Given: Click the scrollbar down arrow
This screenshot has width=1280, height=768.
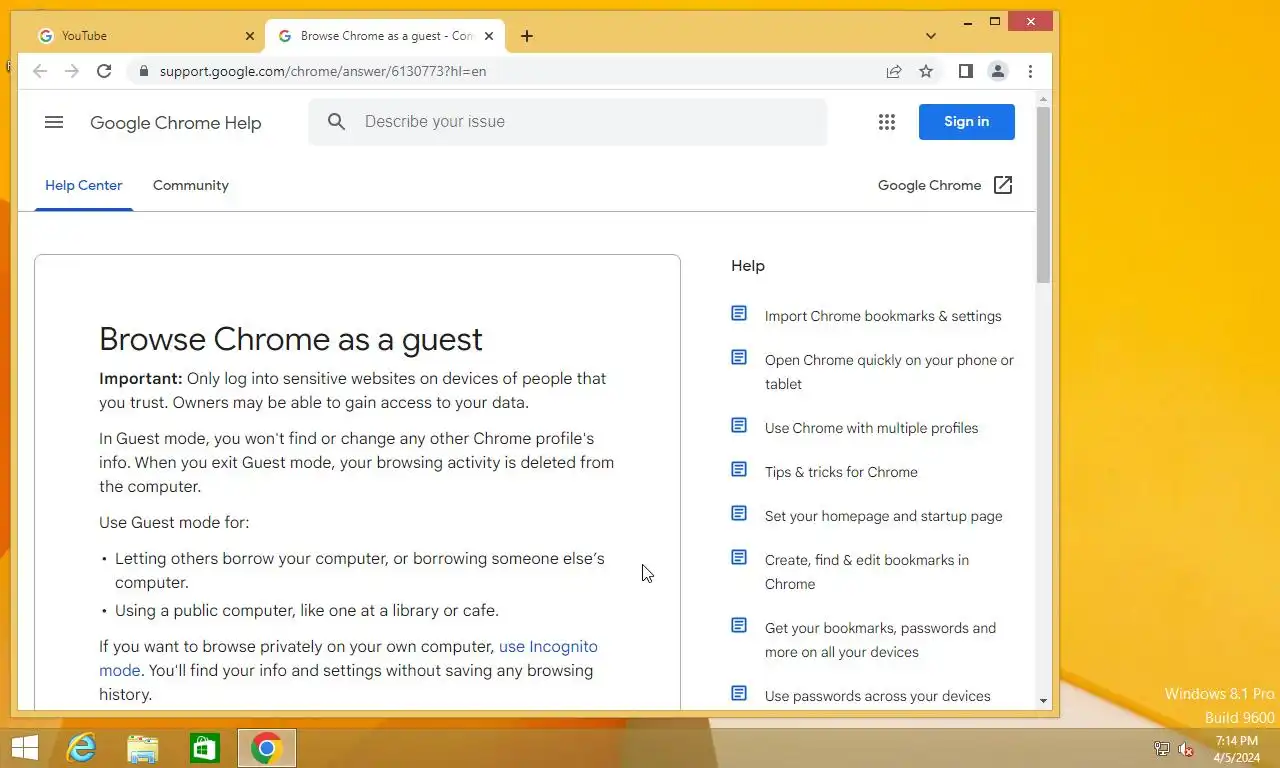Looking at the screenshot, I should 1043,701.
